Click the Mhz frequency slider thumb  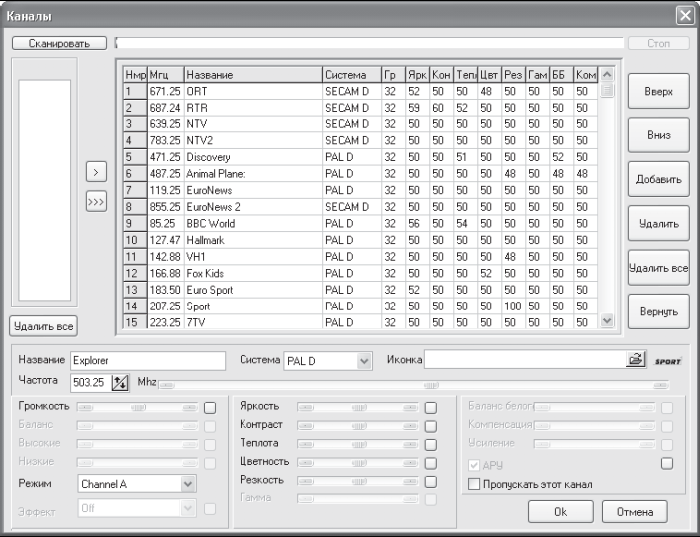coord(431,385)
